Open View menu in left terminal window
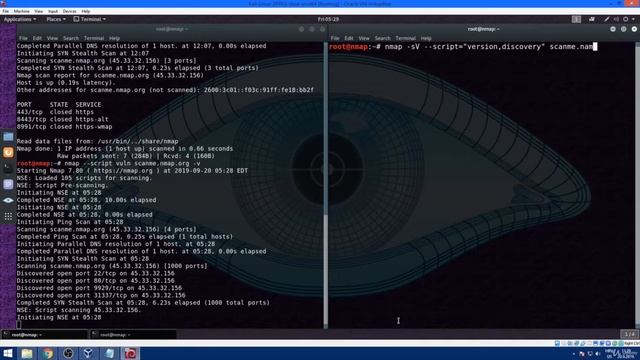 click(x=52, y=38)
